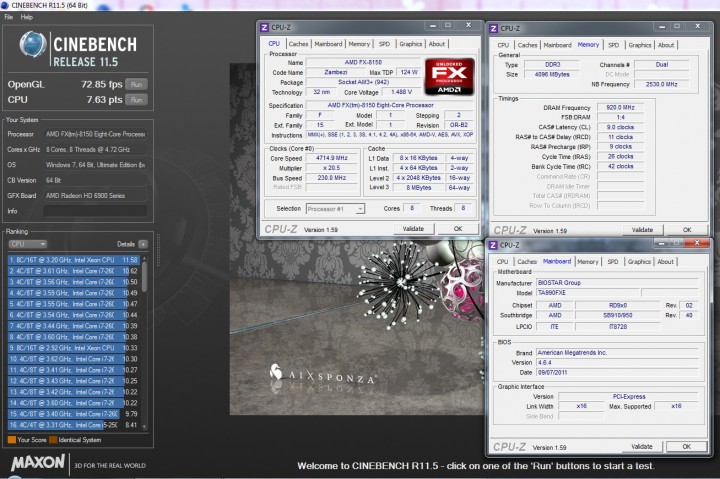Click the DRAM Frequency value 920.0 MHz
Viewport: 720px width, 479px height.
[620, 107]
